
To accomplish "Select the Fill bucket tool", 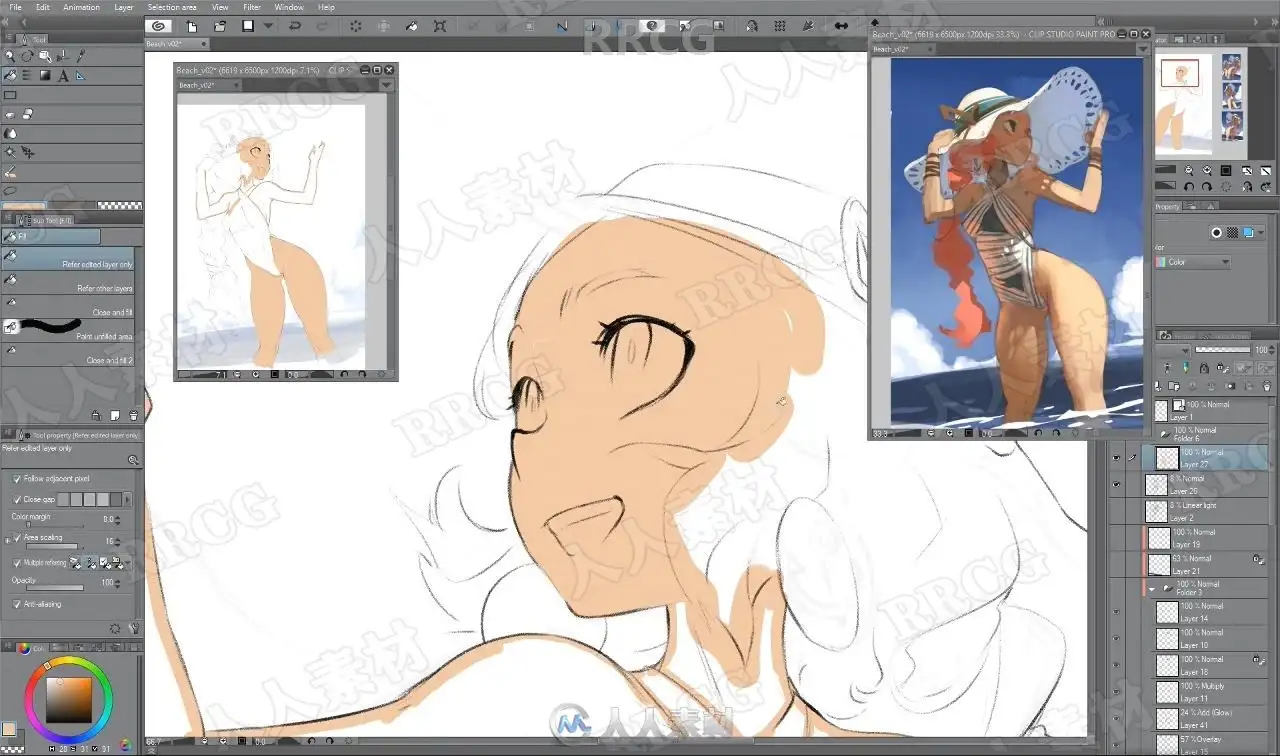I will coord(10,75).
